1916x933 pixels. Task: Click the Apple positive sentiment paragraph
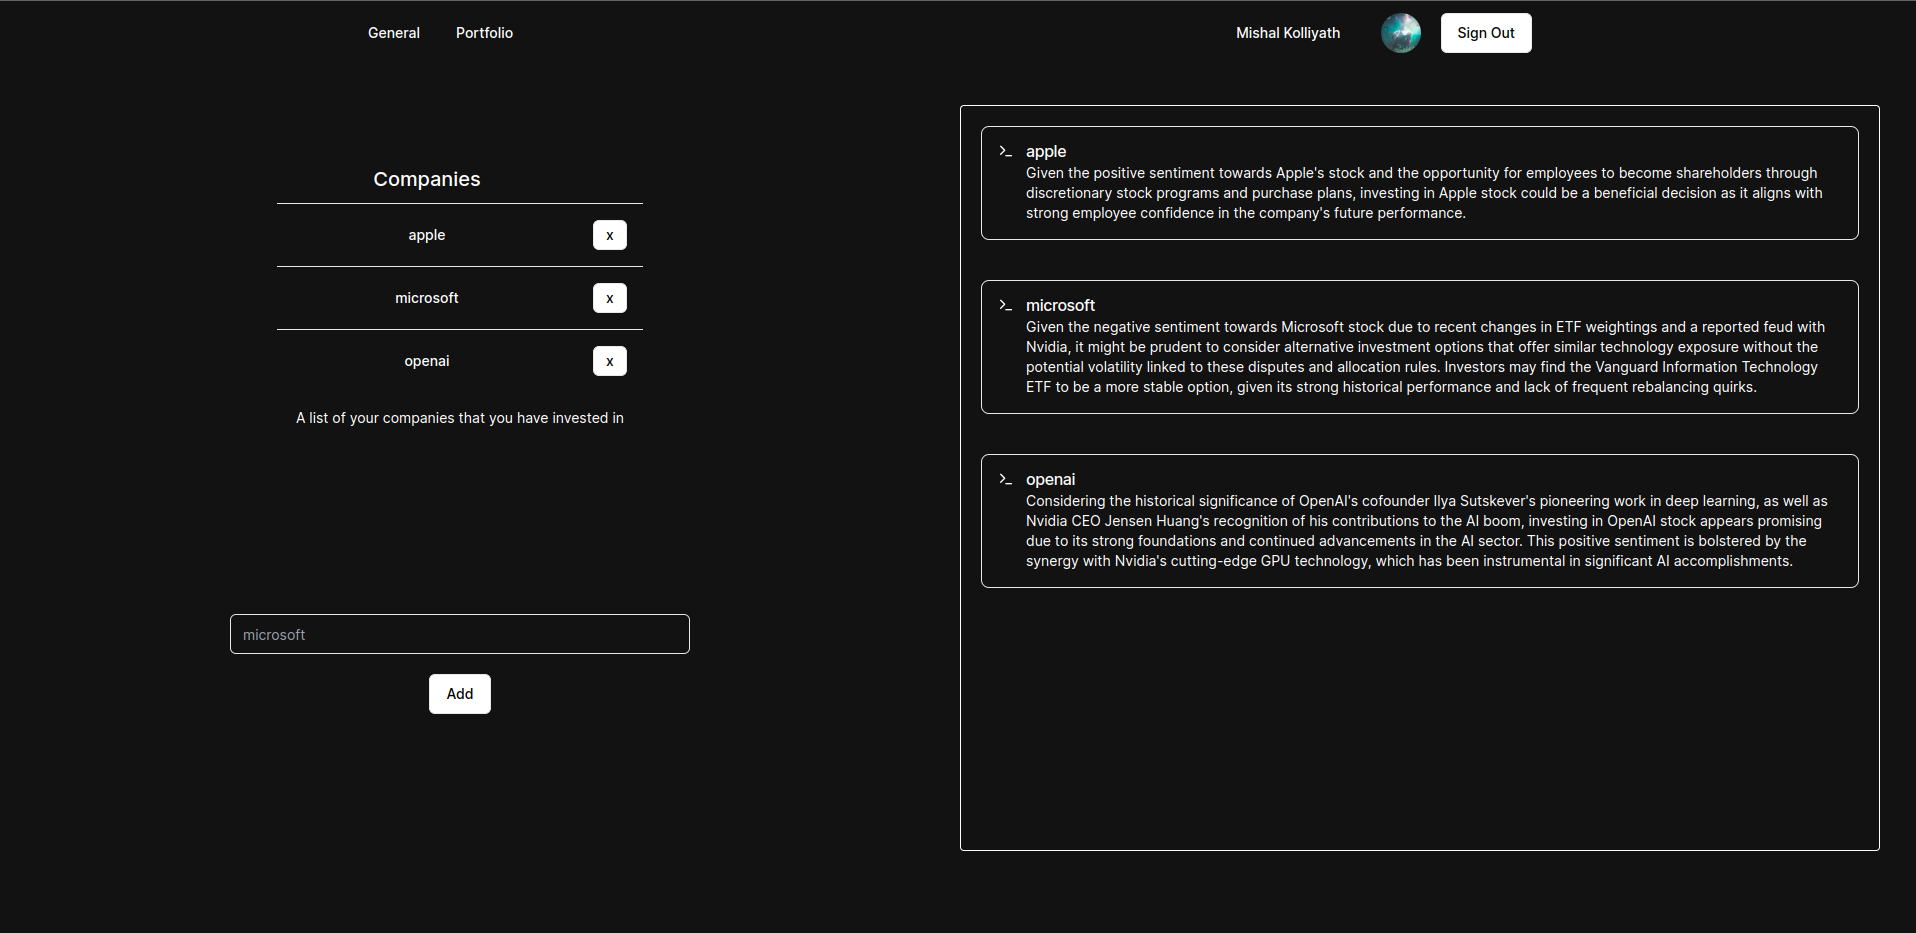coord(1424,193)
